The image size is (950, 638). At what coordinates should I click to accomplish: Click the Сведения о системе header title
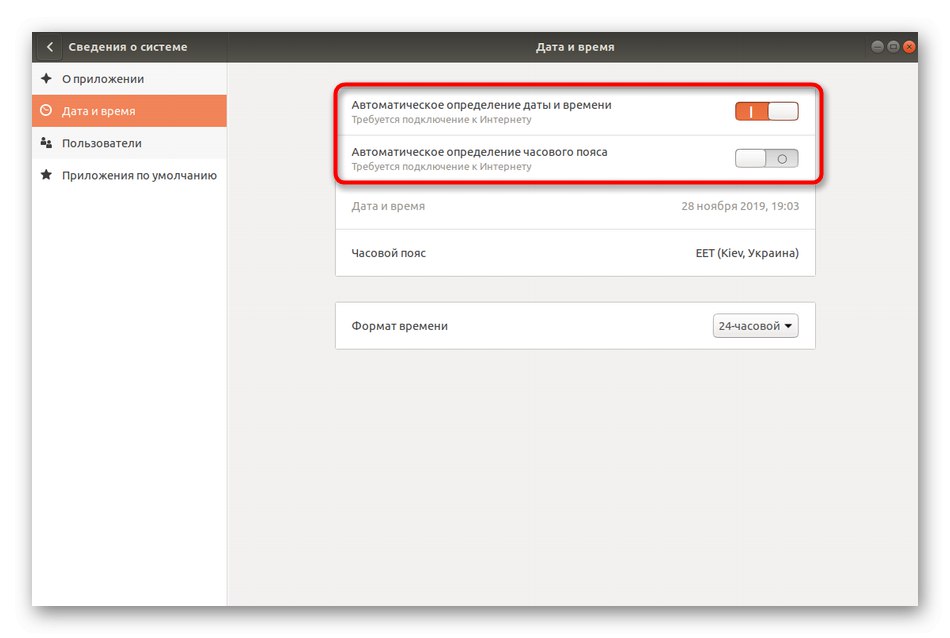tap(128, 47)
